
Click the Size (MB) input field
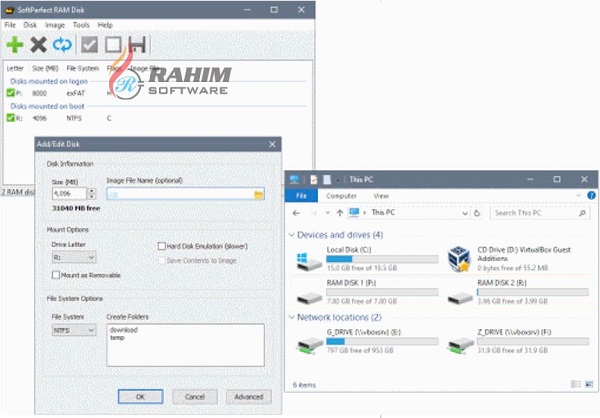point(70,194)
